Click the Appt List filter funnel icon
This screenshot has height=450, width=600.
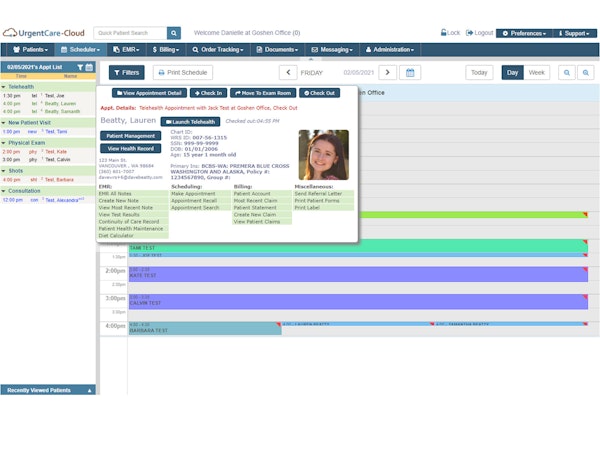coord(79,67)
